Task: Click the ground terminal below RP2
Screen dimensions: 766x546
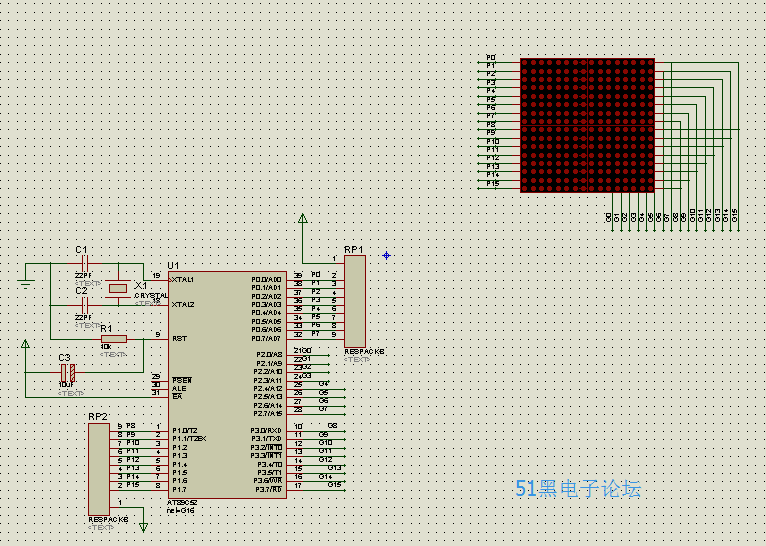Action: (x=143, y=527)
